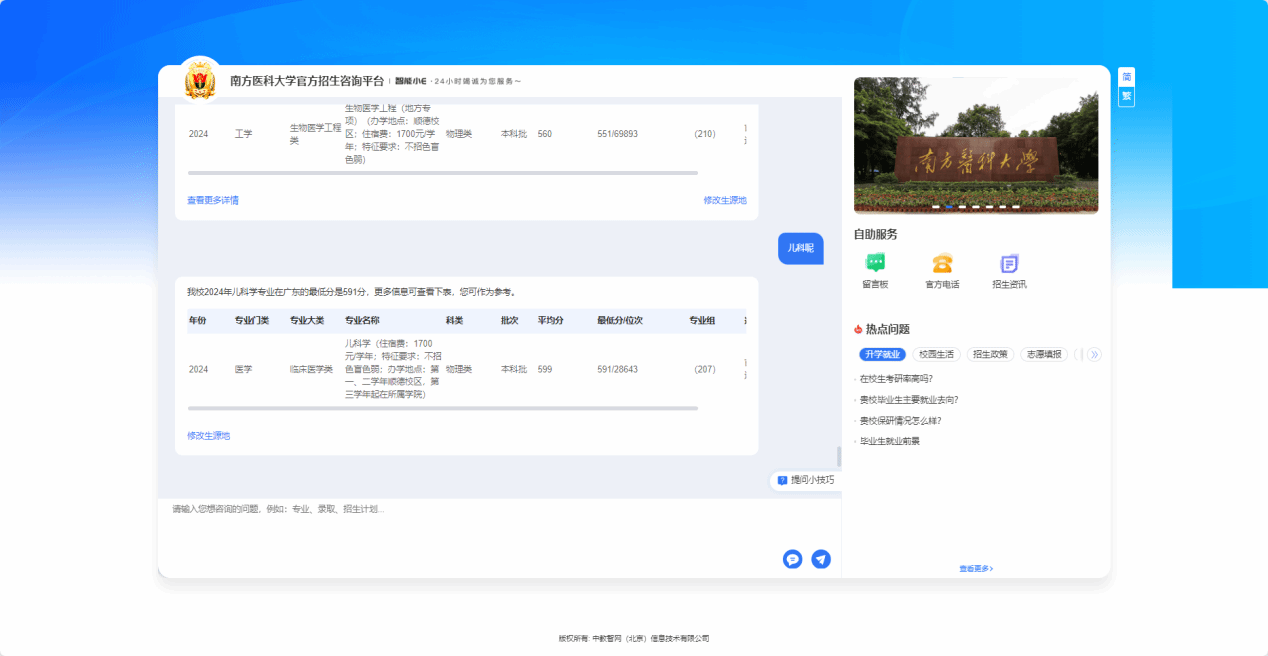Click the horizontal scrollbar under 生物医学工程 table
The width and height of the screenshot is (1268, 656).
(442, 173)
